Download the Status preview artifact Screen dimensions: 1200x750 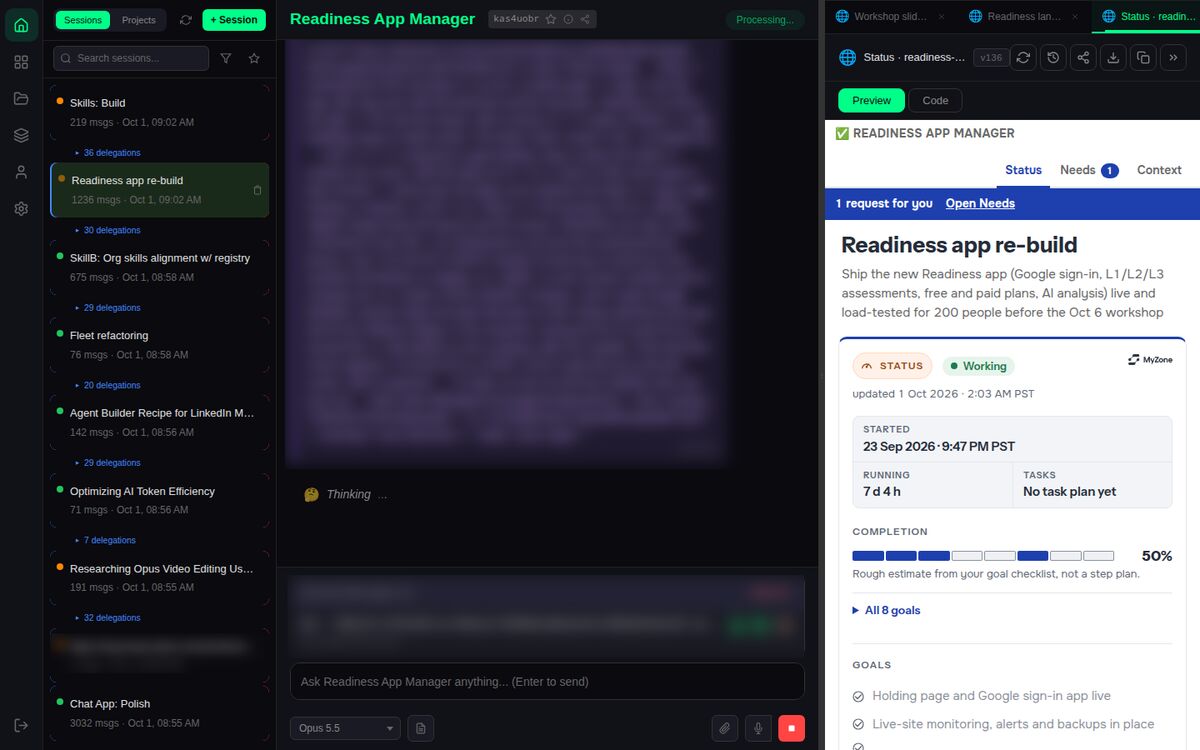pyautogui.click(x=1113, y=58)
